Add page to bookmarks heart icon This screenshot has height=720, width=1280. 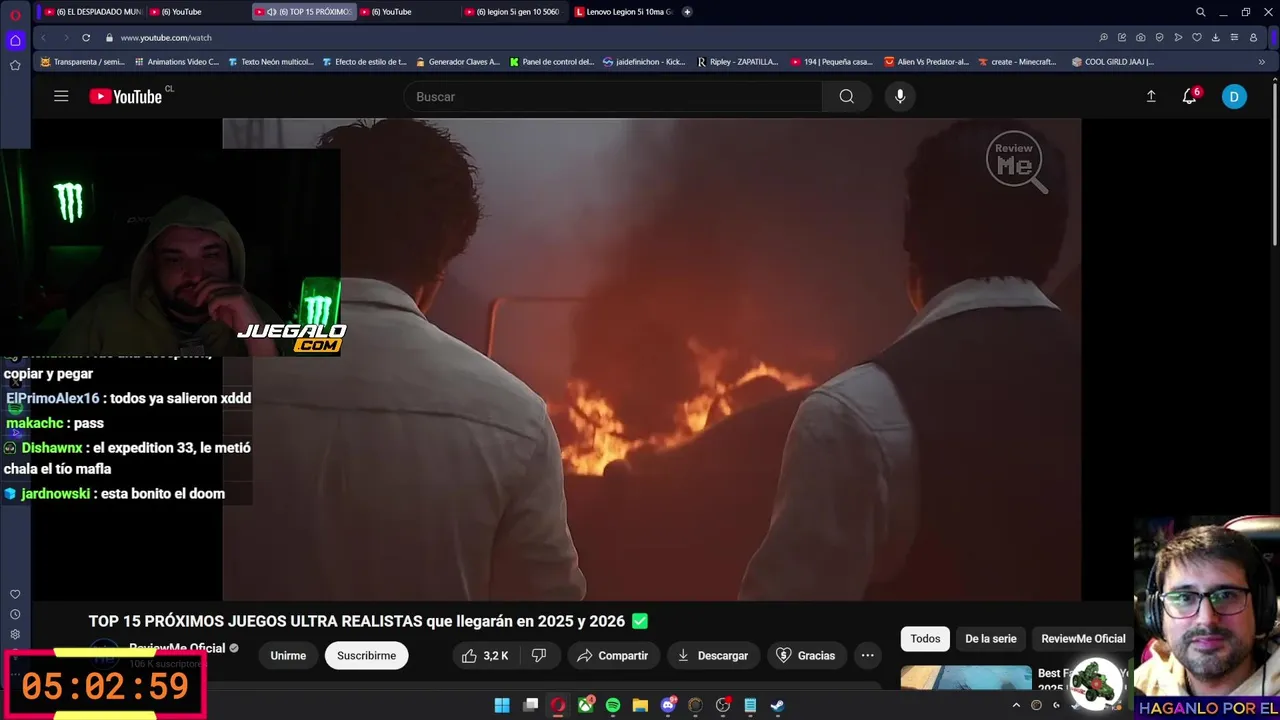(1197, 37)
